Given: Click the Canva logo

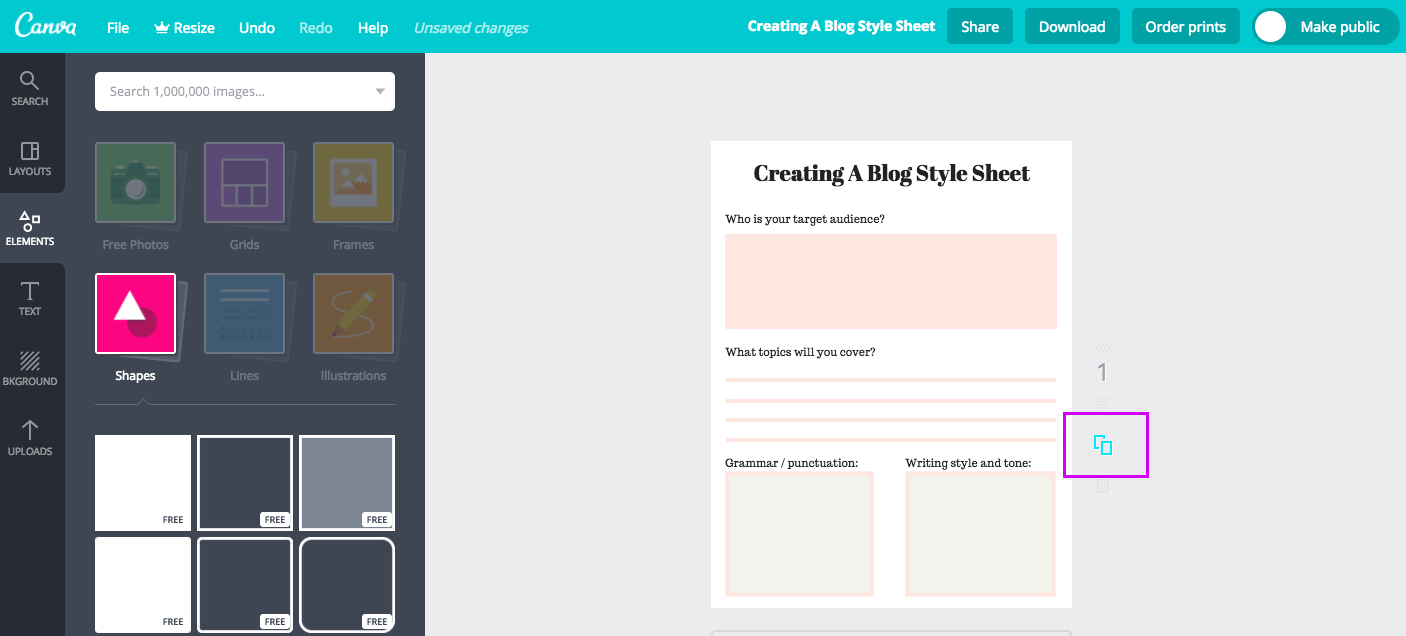Looking at the screenshot, I should click(46, 27).
